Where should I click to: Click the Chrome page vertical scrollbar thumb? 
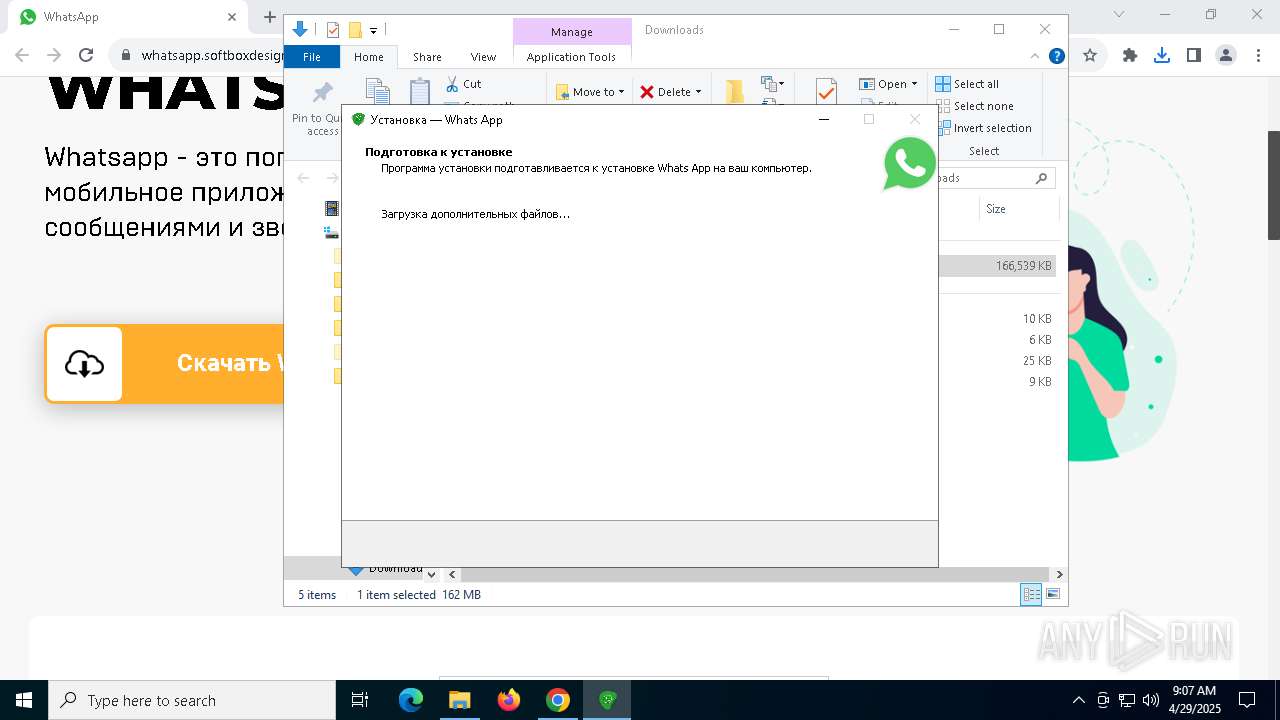click(1274, 185)
